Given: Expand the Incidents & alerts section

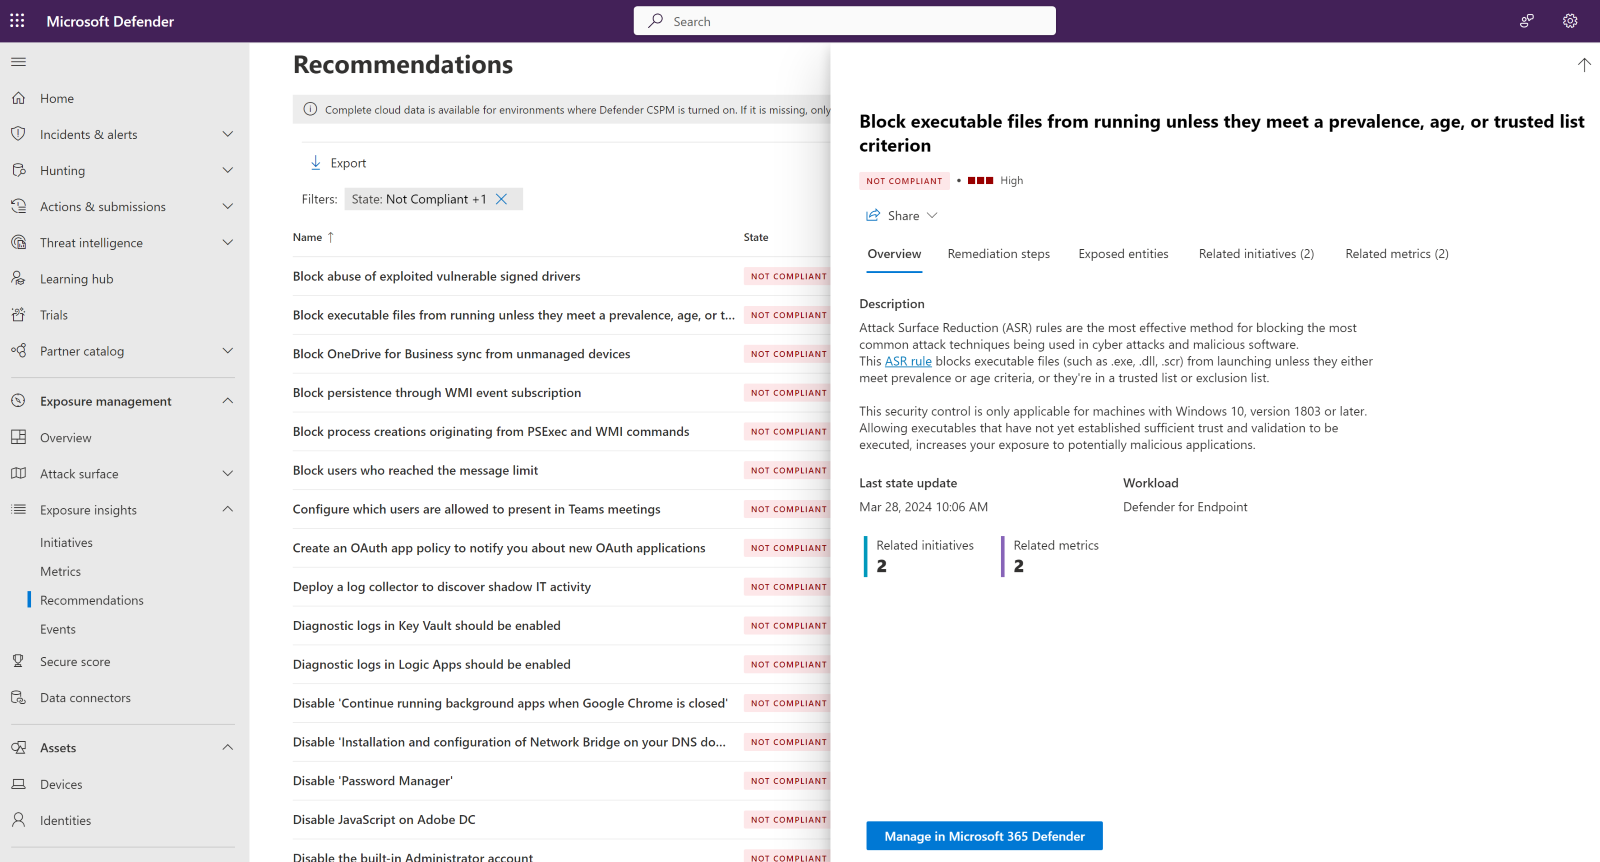Looking at the screenshot, I should coord(228,134).
